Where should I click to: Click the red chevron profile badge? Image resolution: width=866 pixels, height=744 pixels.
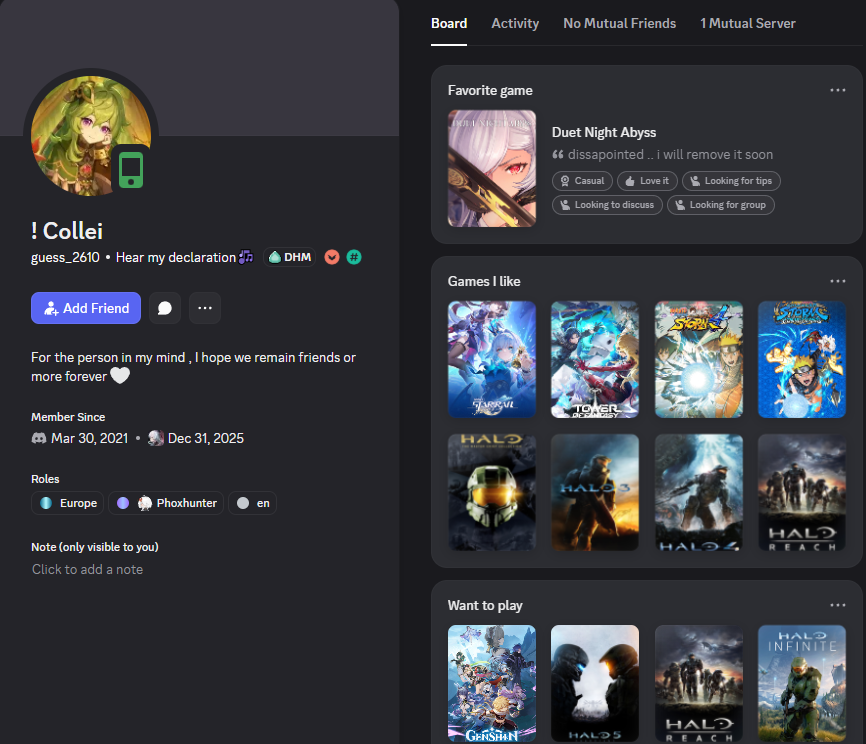coord(331,257)
